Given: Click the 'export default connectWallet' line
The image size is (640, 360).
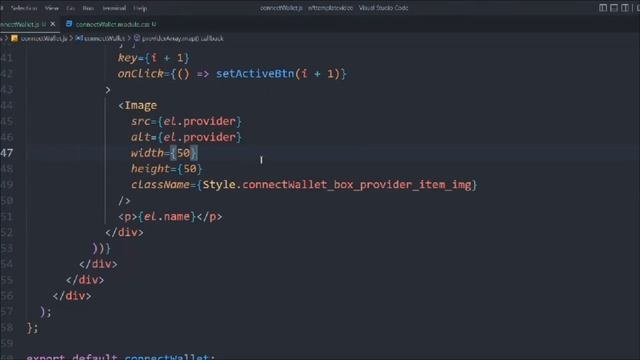Looking at the screenshot, I should click(121, 357).
